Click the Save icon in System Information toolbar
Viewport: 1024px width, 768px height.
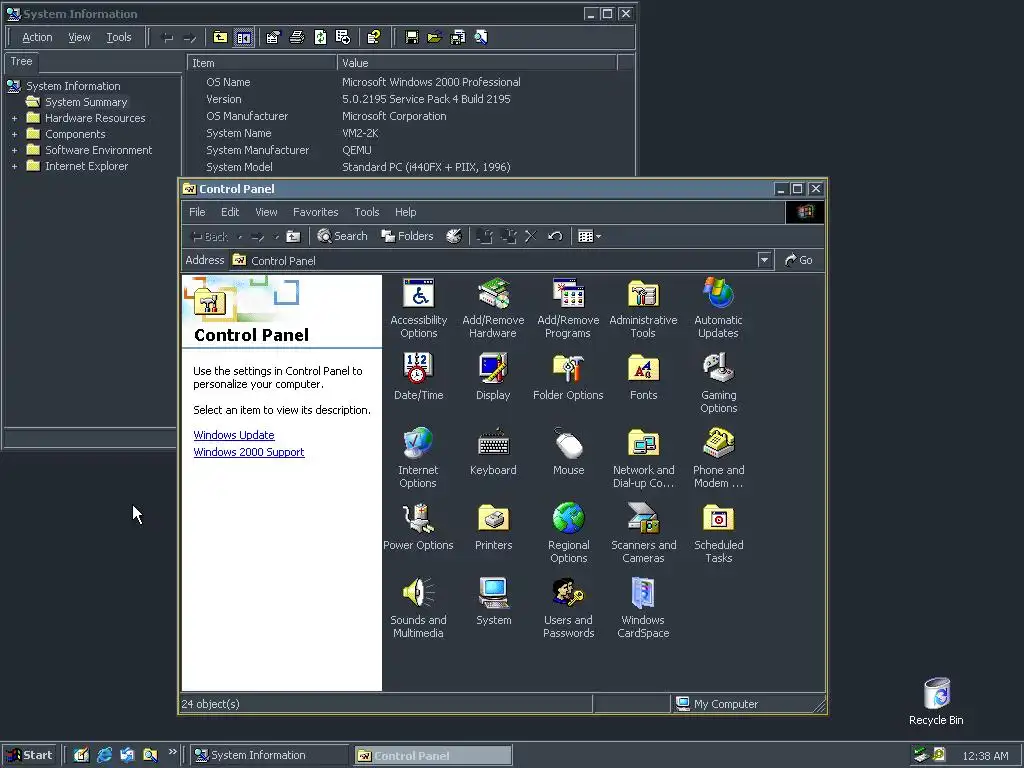click(411, 37)
